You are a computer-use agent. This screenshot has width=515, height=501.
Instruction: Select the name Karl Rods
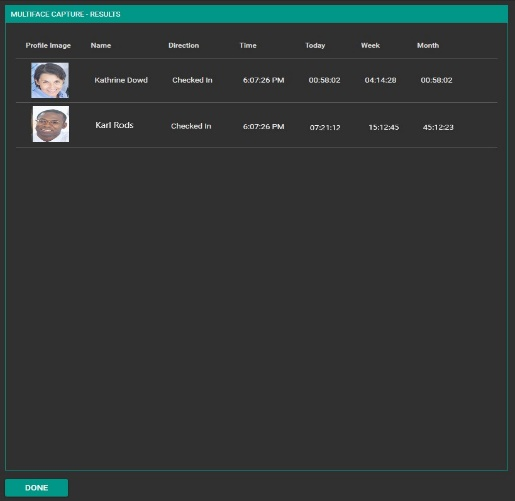114,125
